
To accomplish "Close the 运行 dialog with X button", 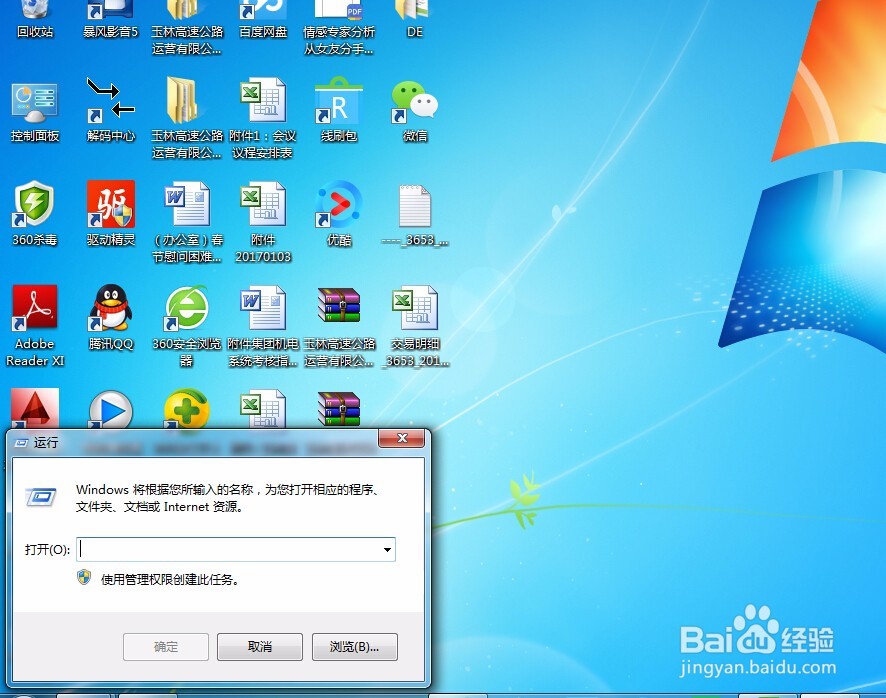I will pyautogui.click(x=402, y=438).
